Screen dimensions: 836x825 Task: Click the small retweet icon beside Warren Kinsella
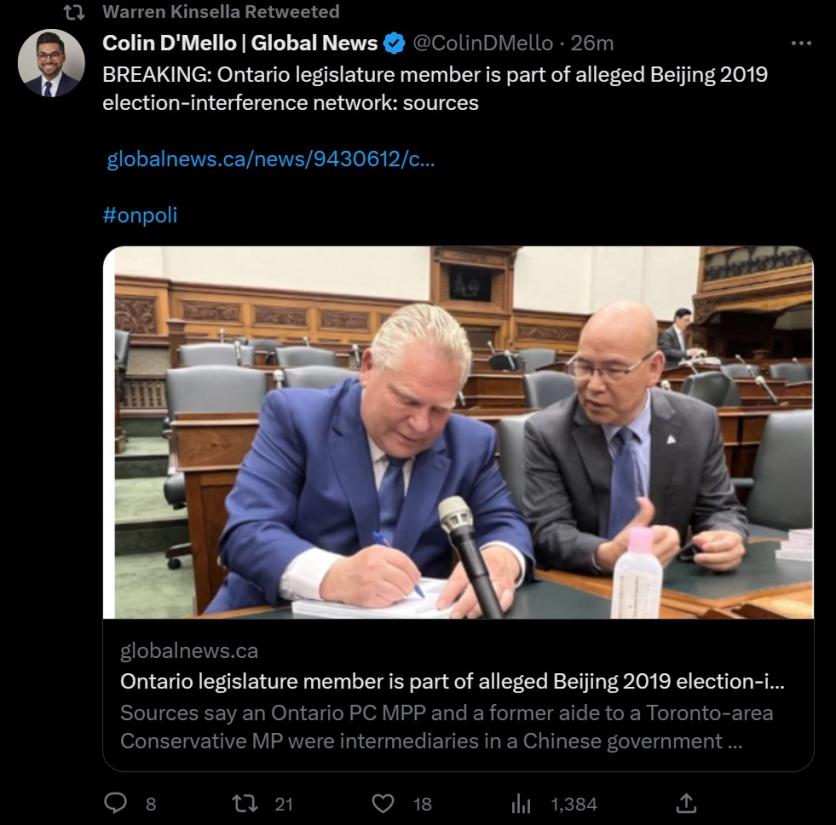point(73,12)
